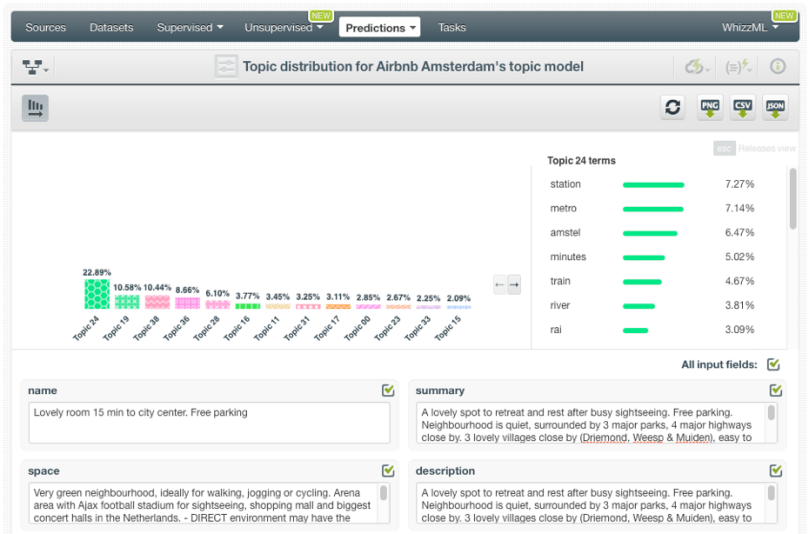Open the cloud actions menu icon
The image size is (809, 534).
point(697,67)
